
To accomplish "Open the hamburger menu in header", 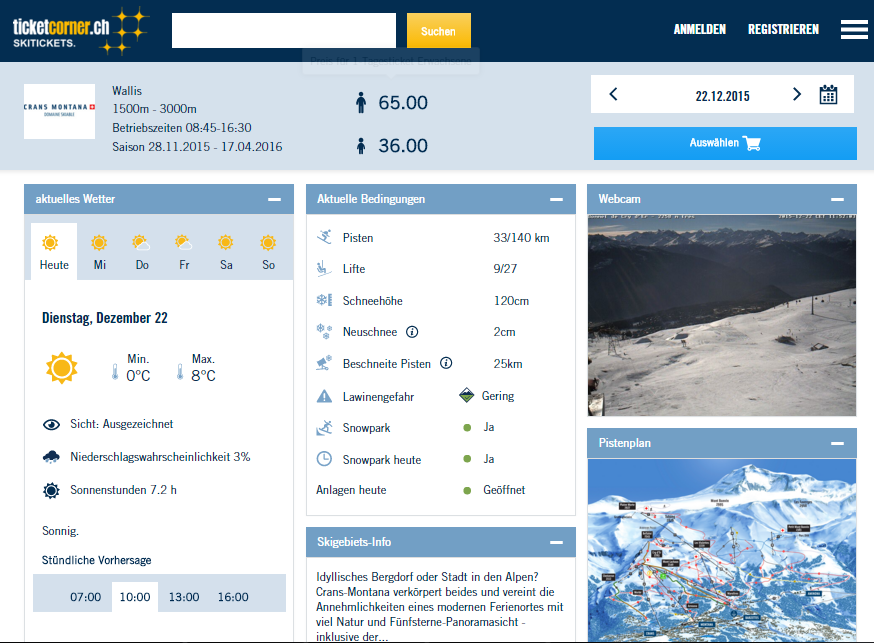I will [854, 30].
